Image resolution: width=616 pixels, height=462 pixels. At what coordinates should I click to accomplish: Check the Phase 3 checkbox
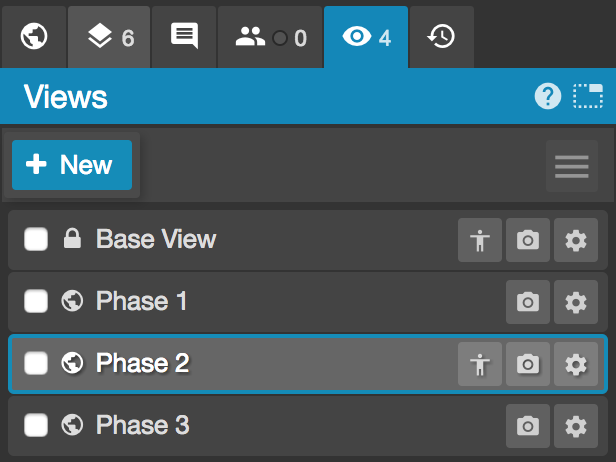click(x=36, y=426)
